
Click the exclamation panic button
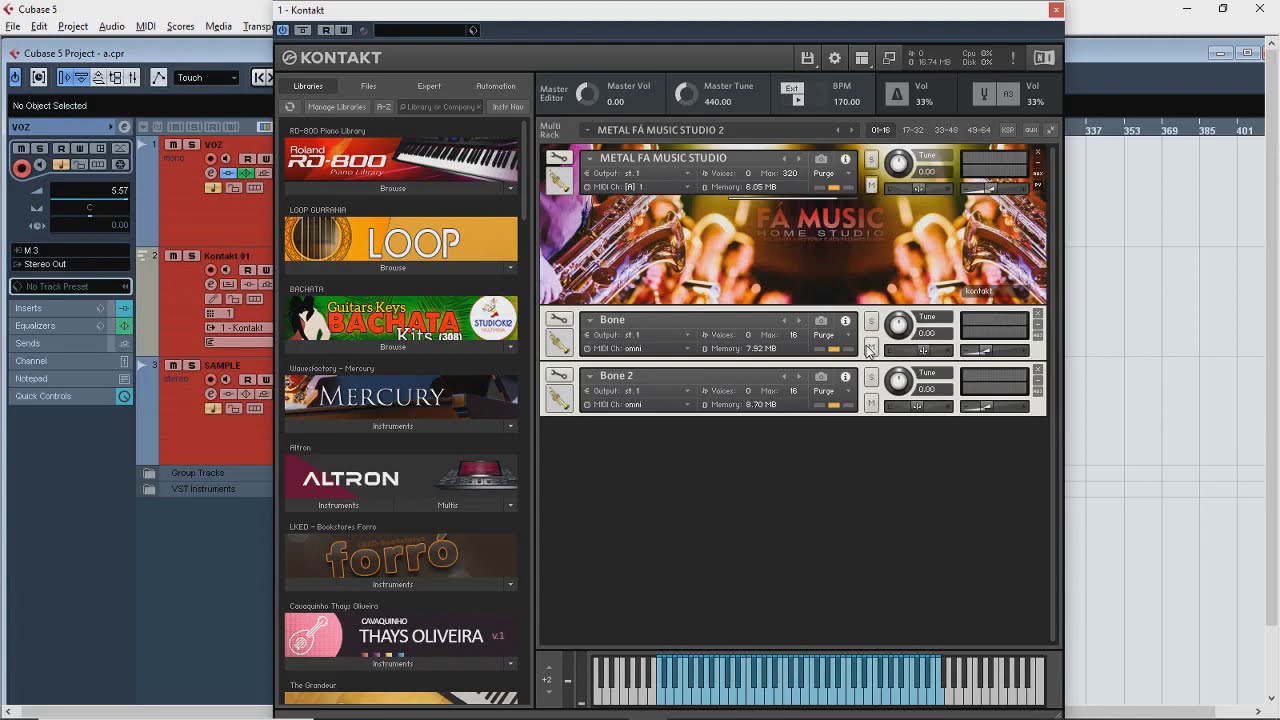1013,58
